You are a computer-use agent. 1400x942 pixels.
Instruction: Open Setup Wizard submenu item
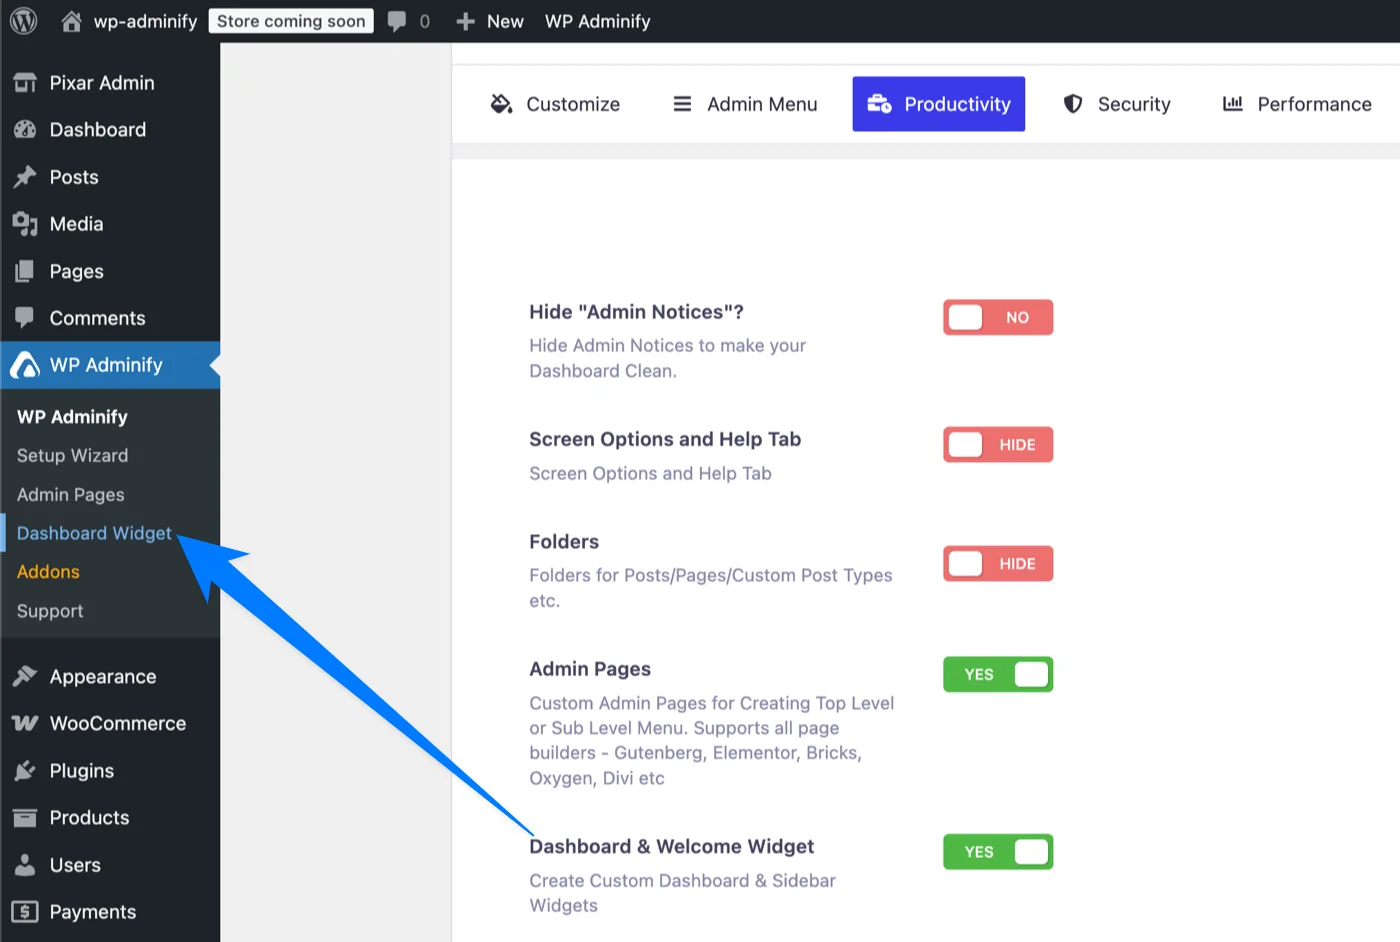coord(73,456)
